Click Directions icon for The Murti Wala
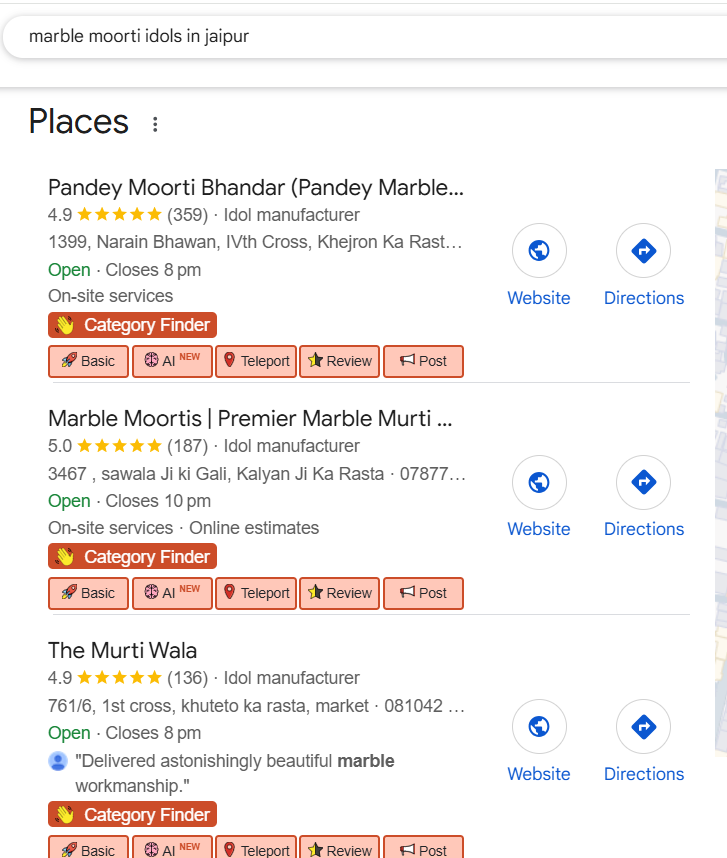This screenshot has height=858, width=727. [x=643, y=727]
